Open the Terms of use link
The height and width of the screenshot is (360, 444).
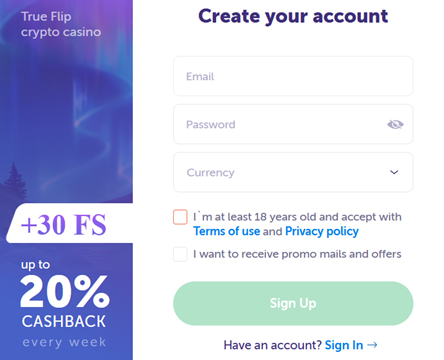click(x=227, y=231)
